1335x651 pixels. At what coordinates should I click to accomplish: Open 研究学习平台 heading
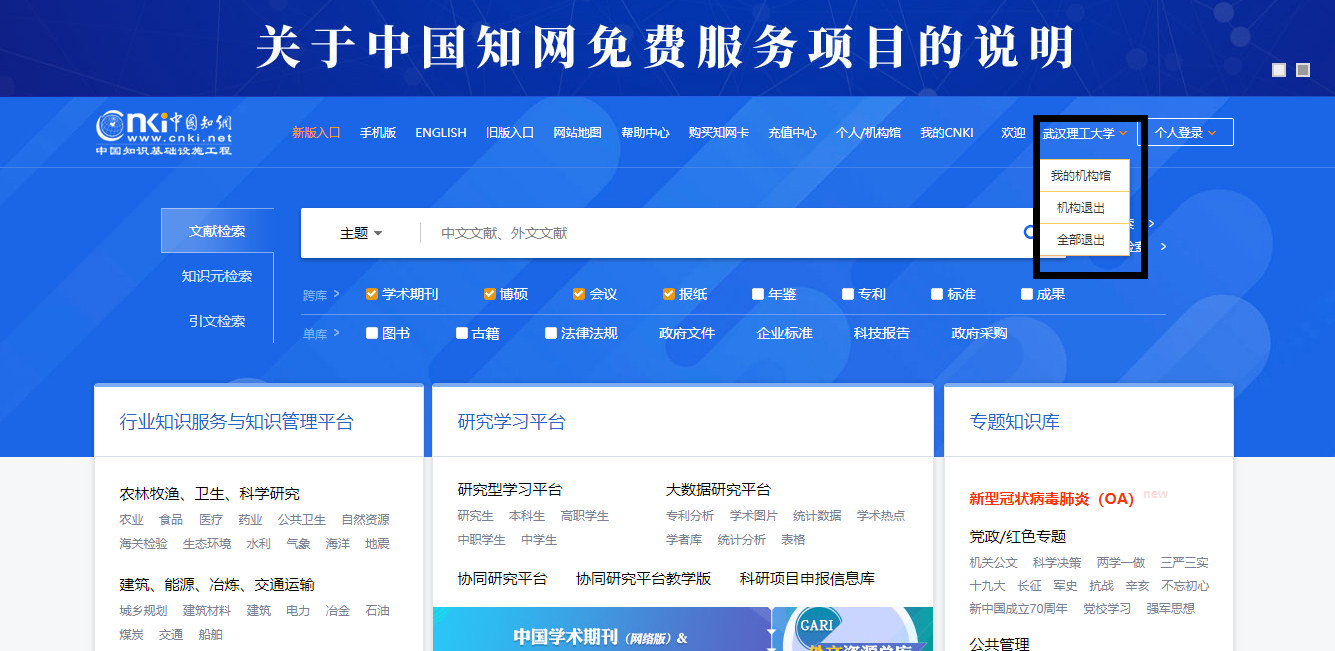click(512, 422)
